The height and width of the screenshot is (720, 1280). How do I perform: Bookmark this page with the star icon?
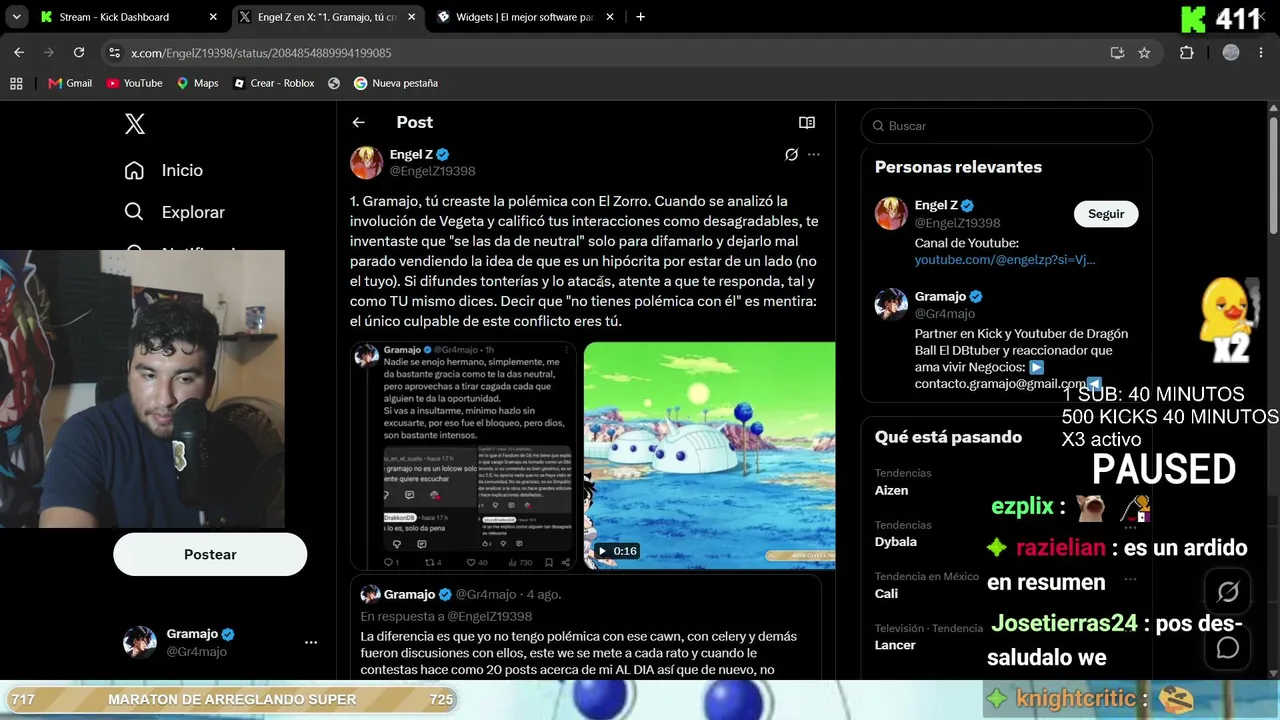tap(1144, 52)
